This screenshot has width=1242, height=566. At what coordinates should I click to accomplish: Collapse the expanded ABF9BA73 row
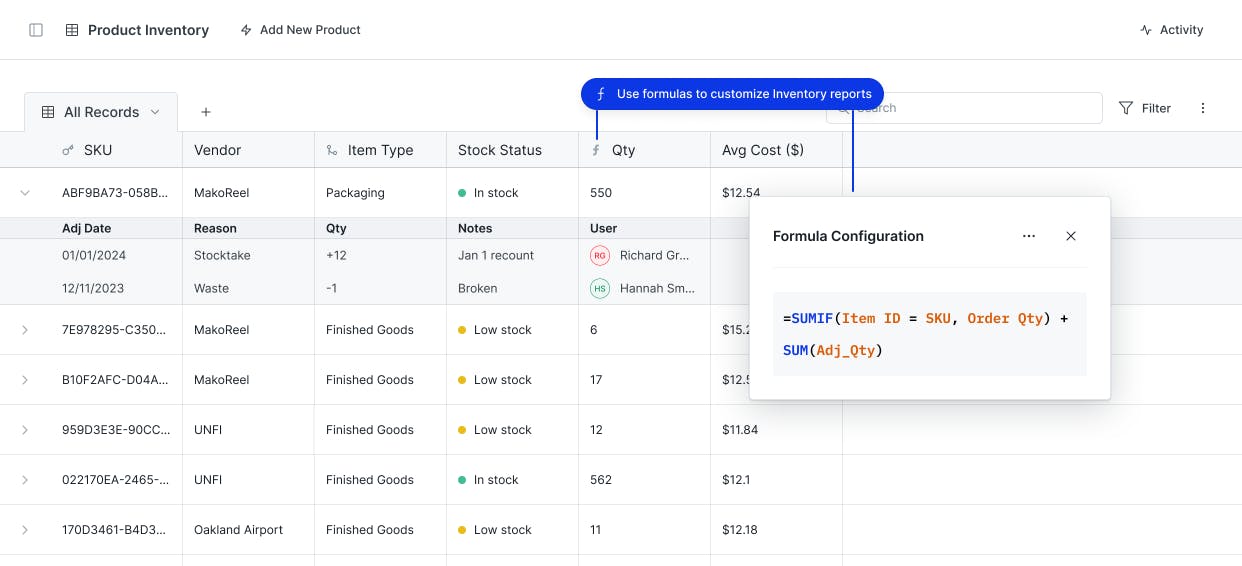[x=25, y=193]
